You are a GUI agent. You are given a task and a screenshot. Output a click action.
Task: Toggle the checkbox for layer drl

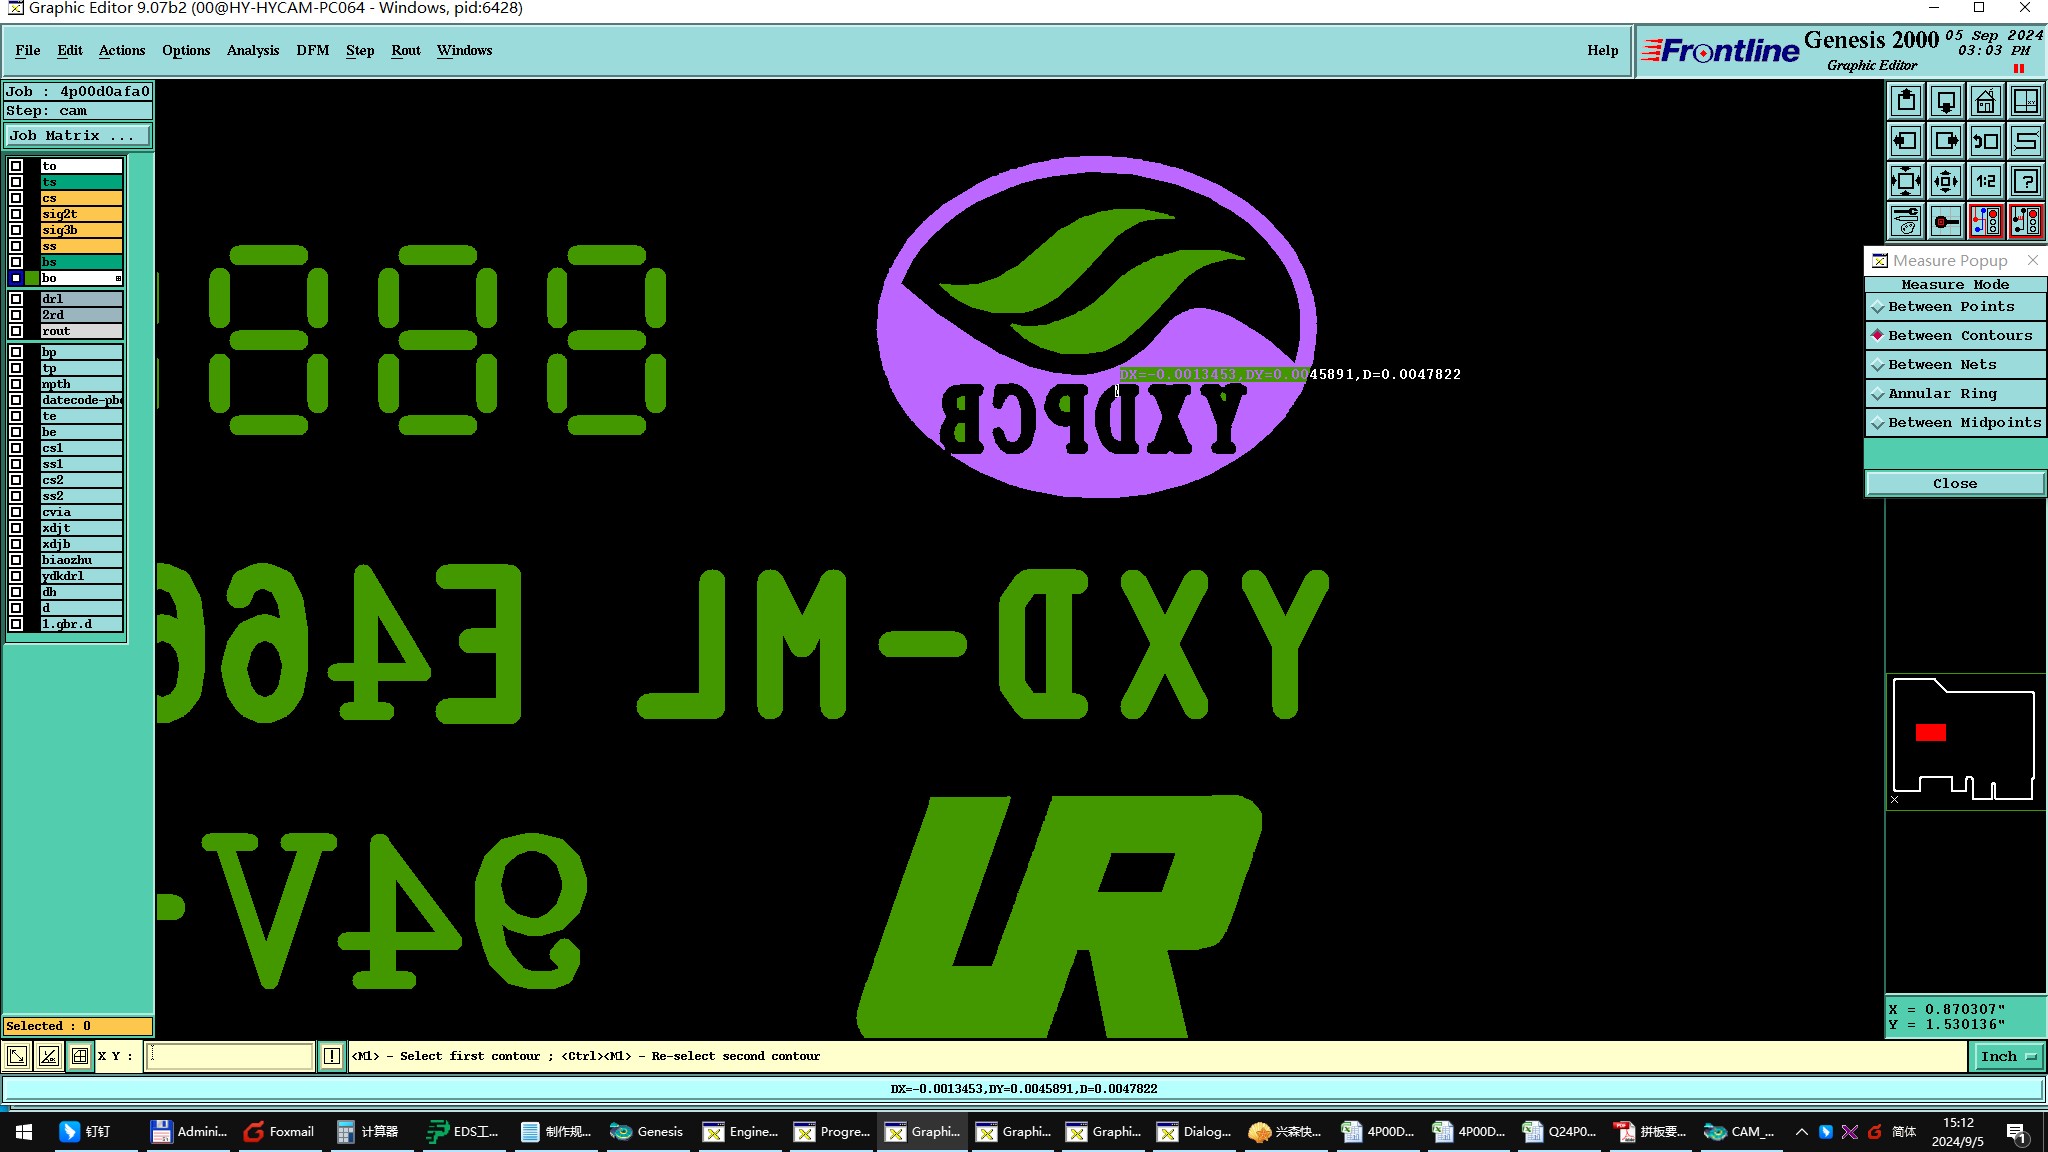[x=16, y=299]
